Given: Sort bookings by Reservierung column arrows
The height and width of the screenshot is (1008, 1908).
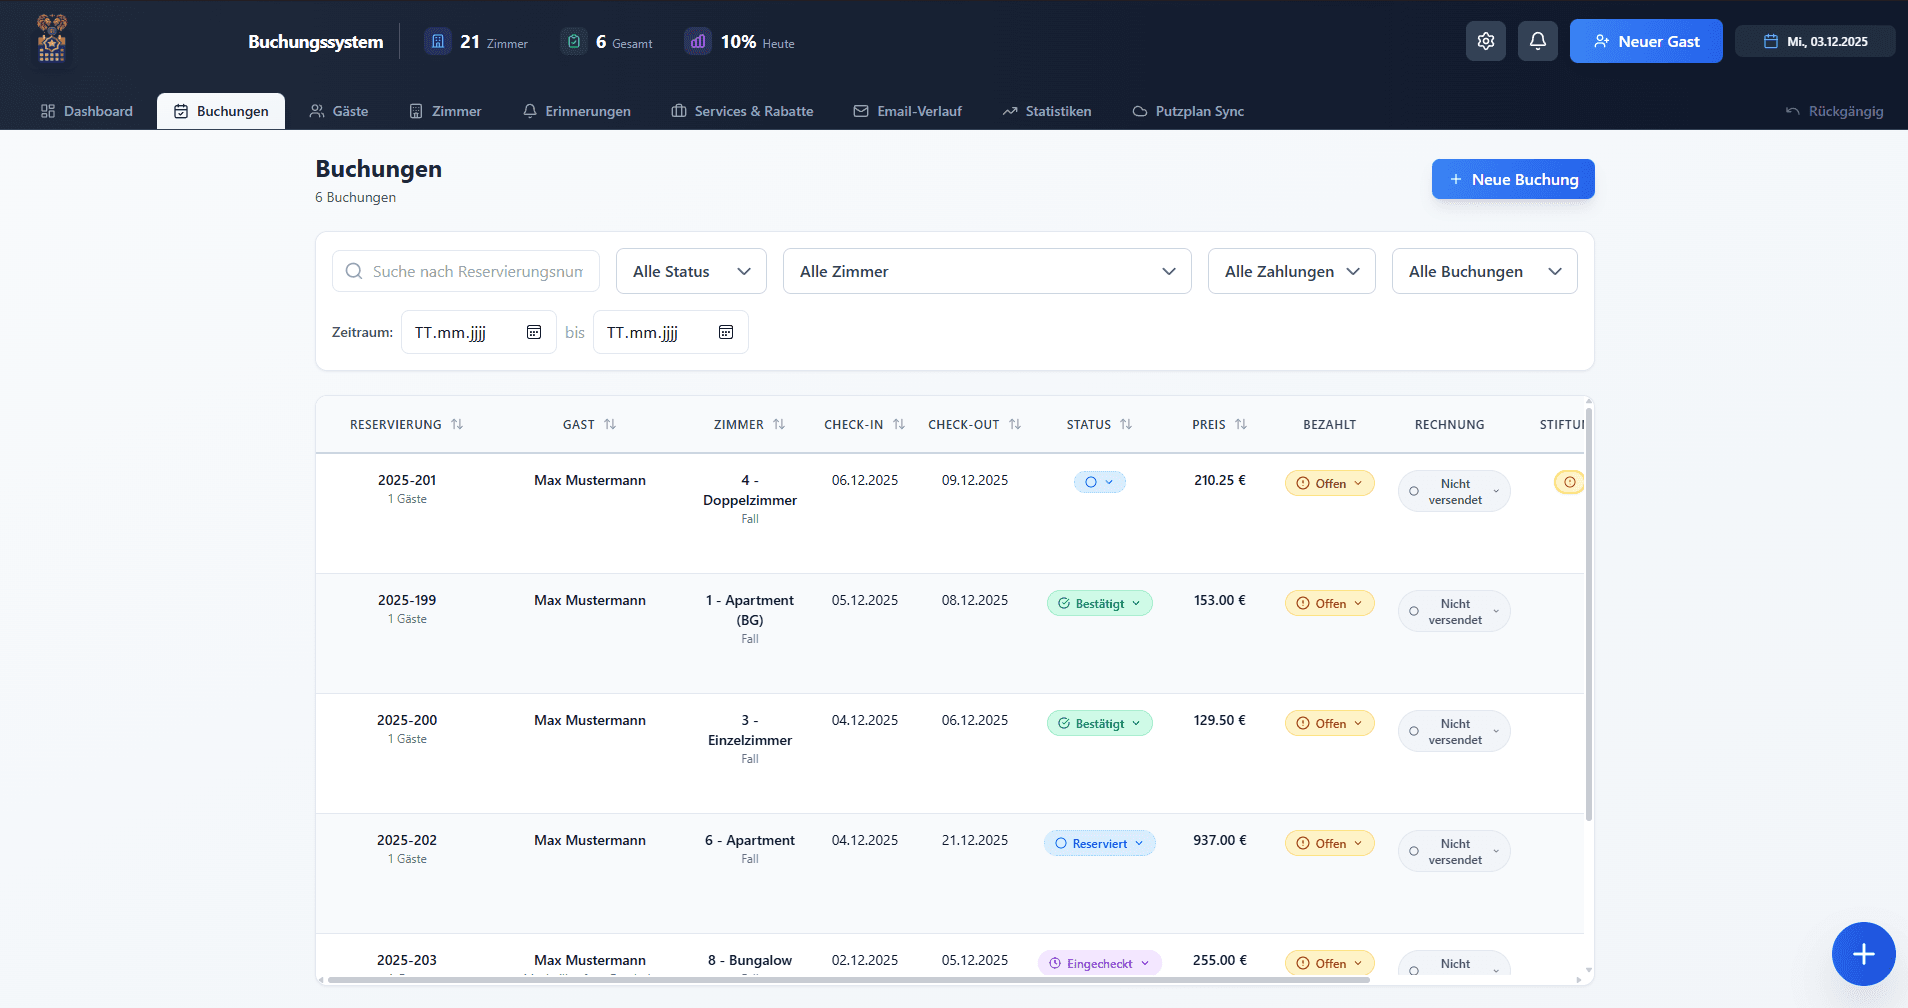Looking at the screenshot, I should click(x=457, y=424).
